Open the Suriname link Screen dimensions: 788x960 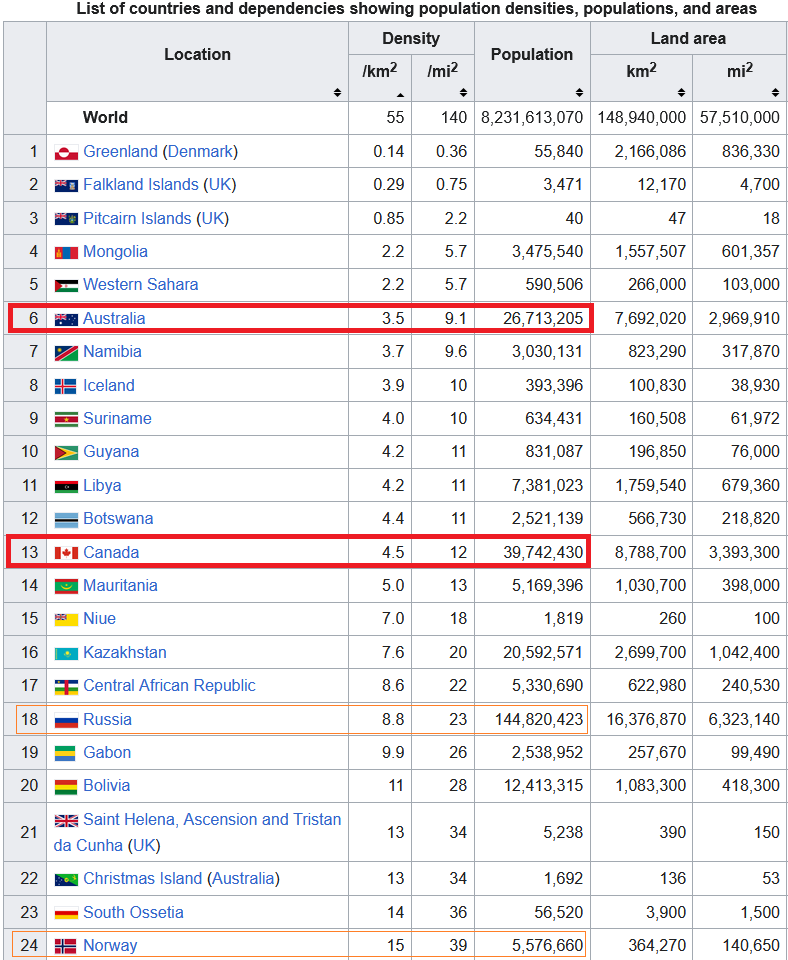[118, 418]
